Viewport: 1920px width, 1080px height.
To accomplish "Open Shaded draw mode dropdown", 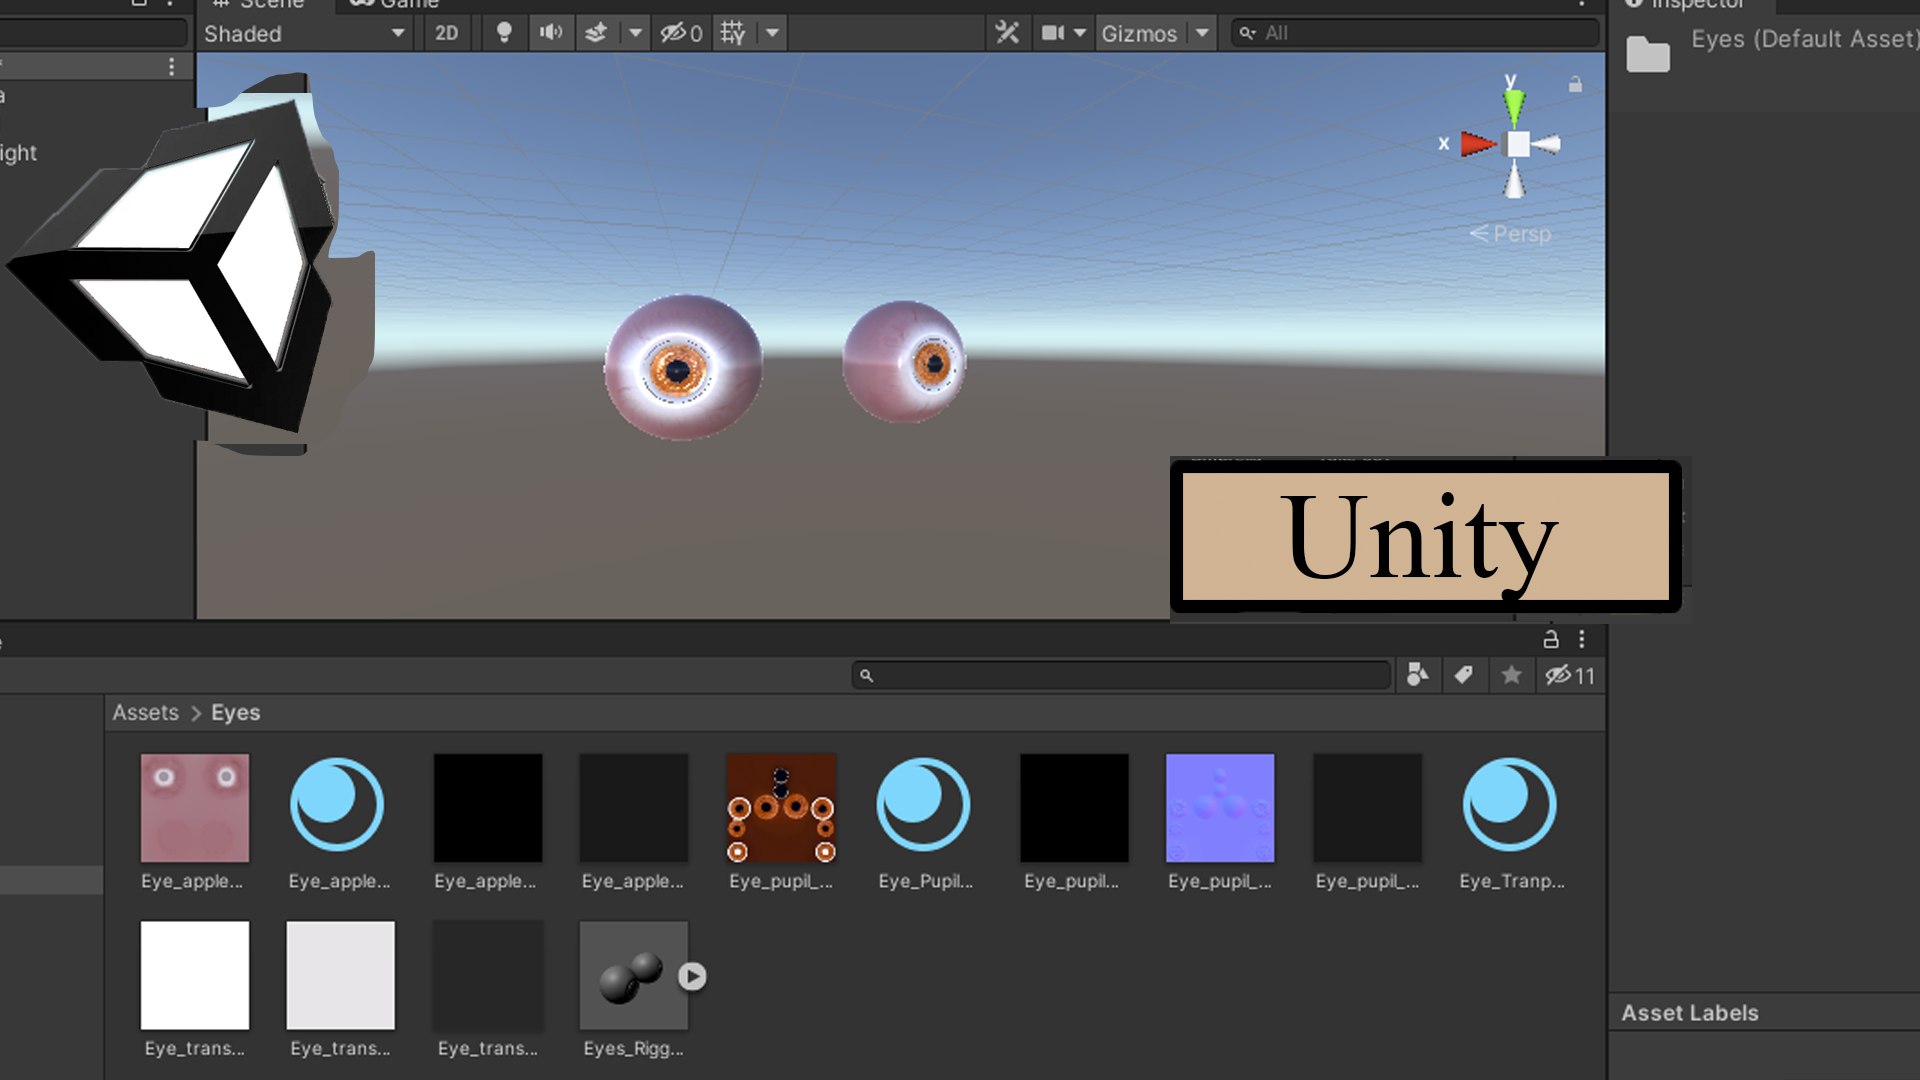I will point(305,33).
